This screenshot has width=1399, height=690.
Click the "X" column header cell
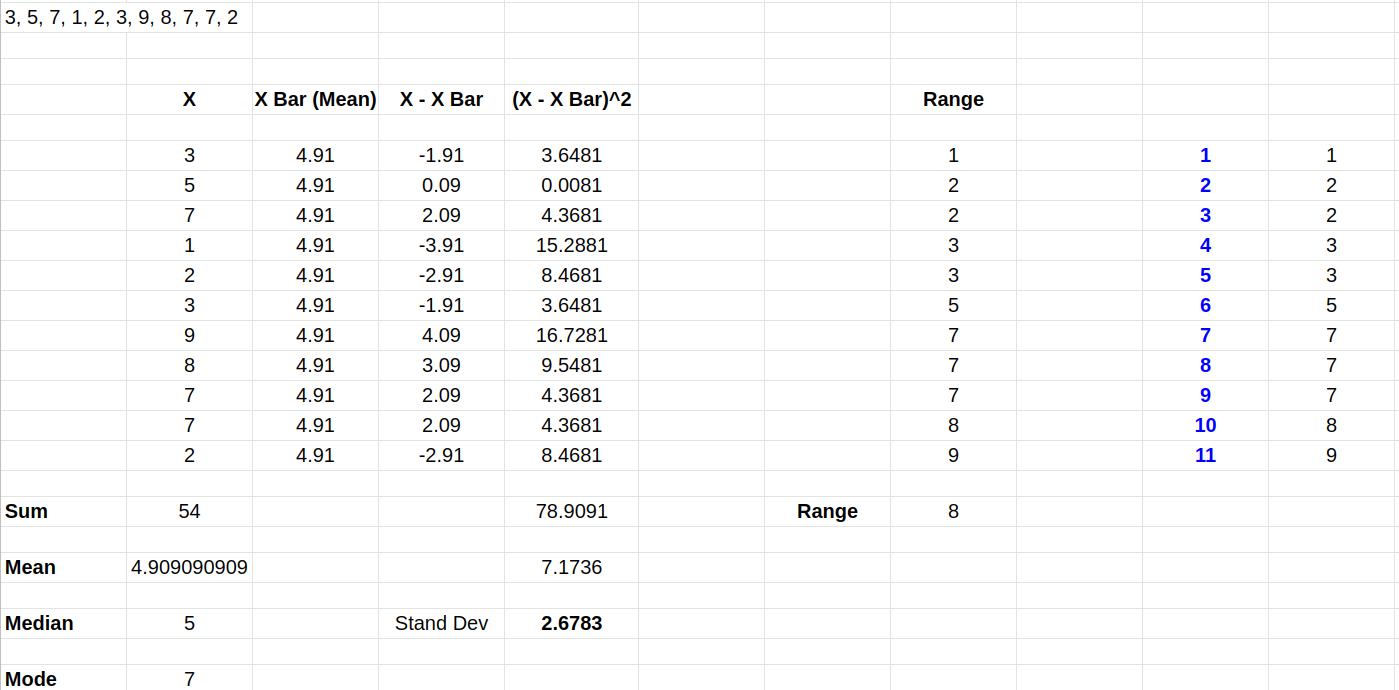(189, 99)
